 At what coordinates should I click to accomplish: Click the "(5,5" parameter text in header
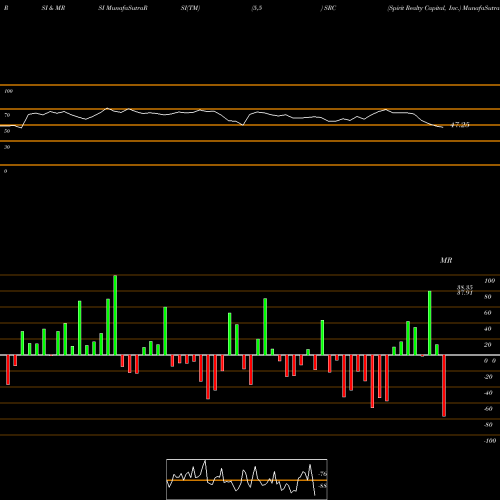point(257,8)
